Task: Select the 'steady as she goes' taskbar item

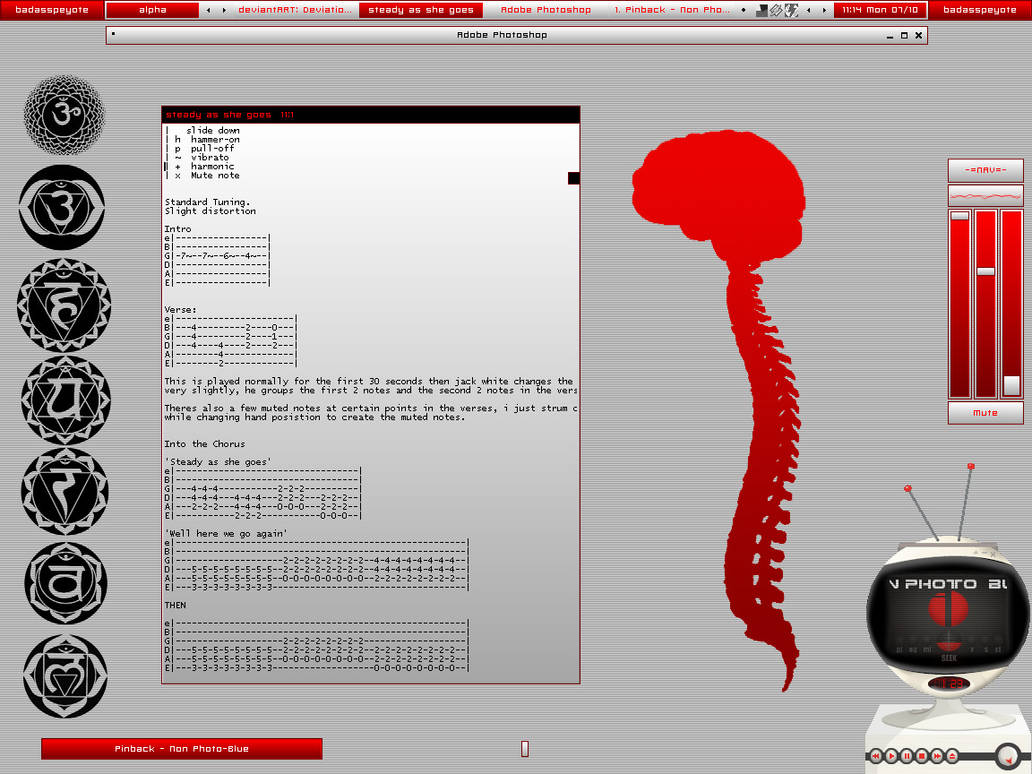Action: pos(421,10)
